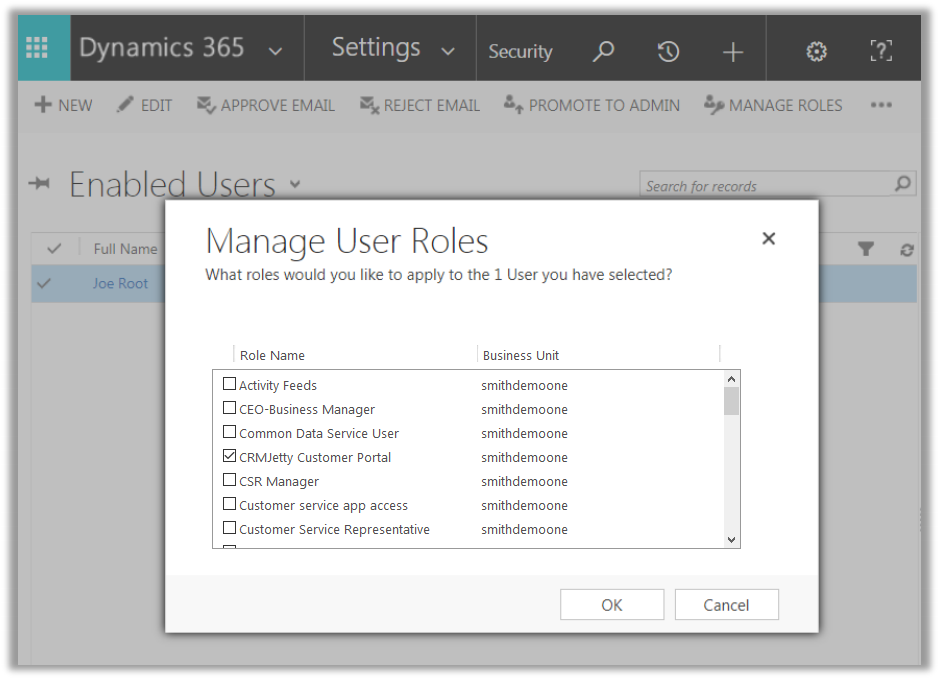
Task: Click smithdemoone in the Activity Feeds row
Action: click(x=524, y=385)
